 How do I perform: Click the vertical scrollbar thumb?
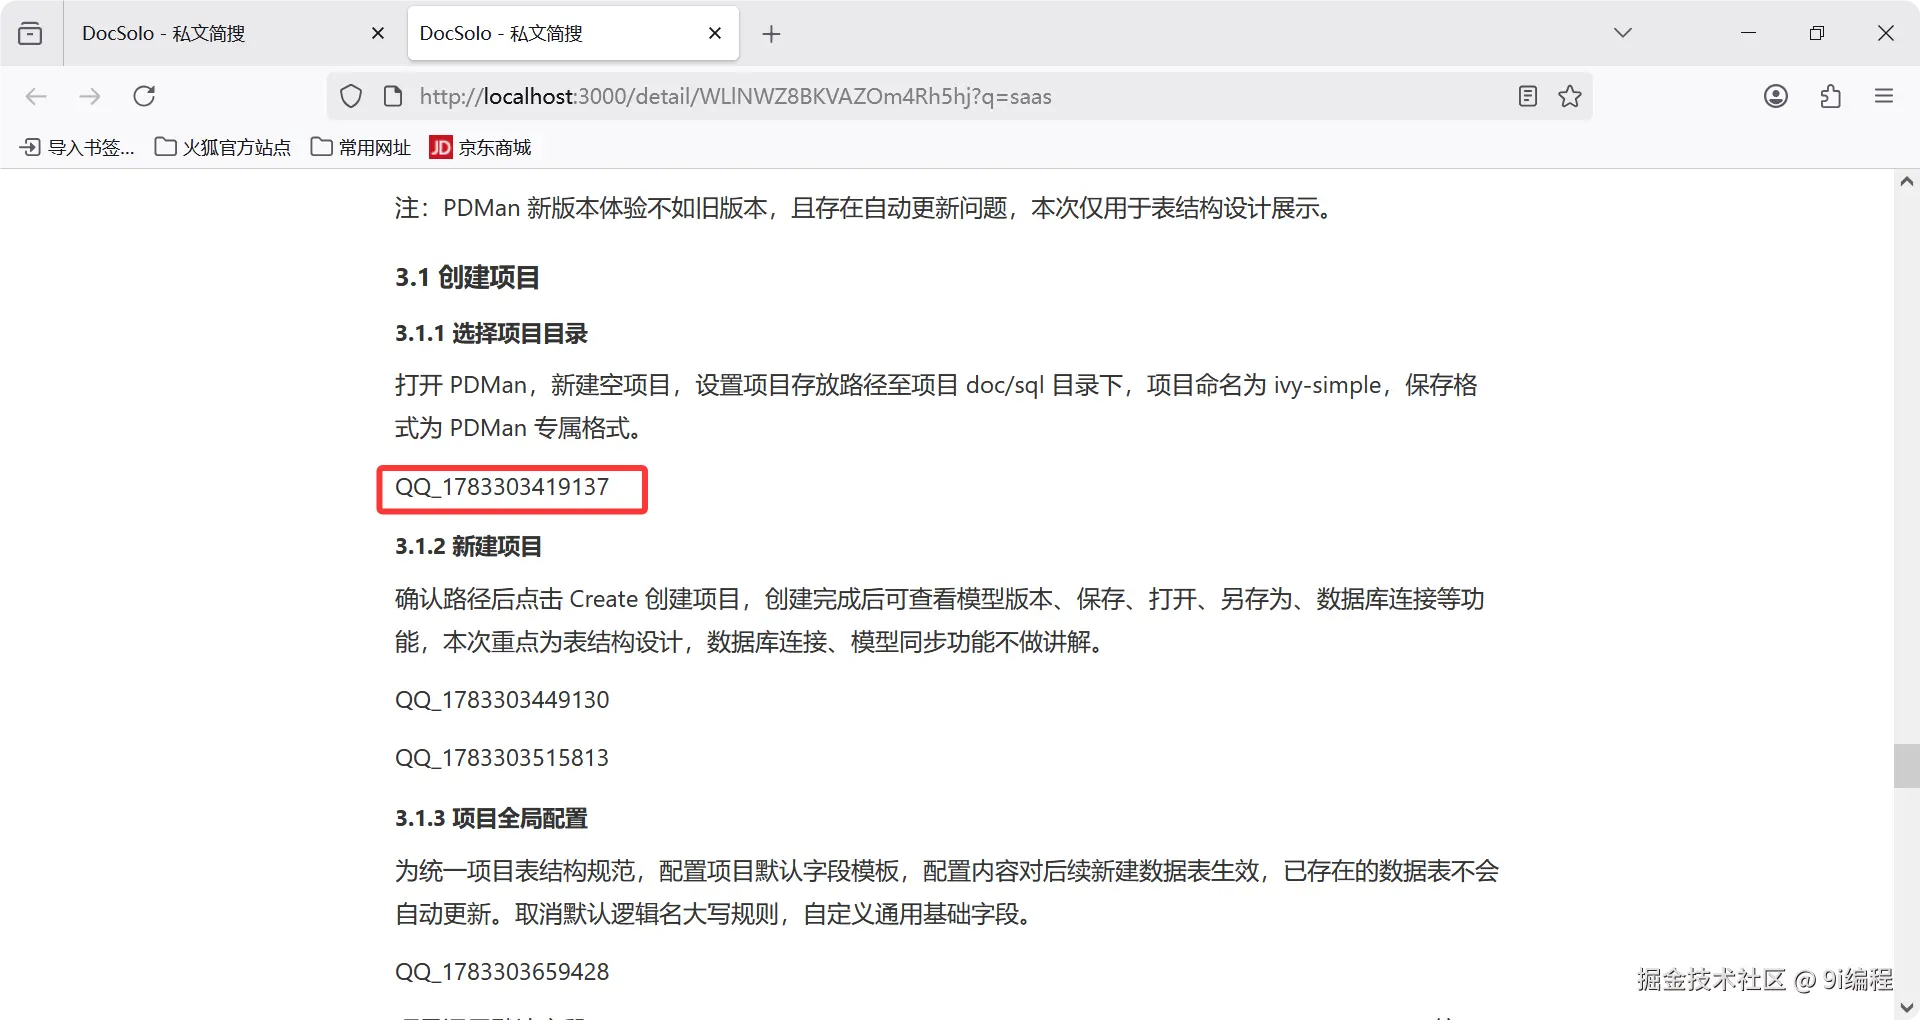[x=1906, y=766]
